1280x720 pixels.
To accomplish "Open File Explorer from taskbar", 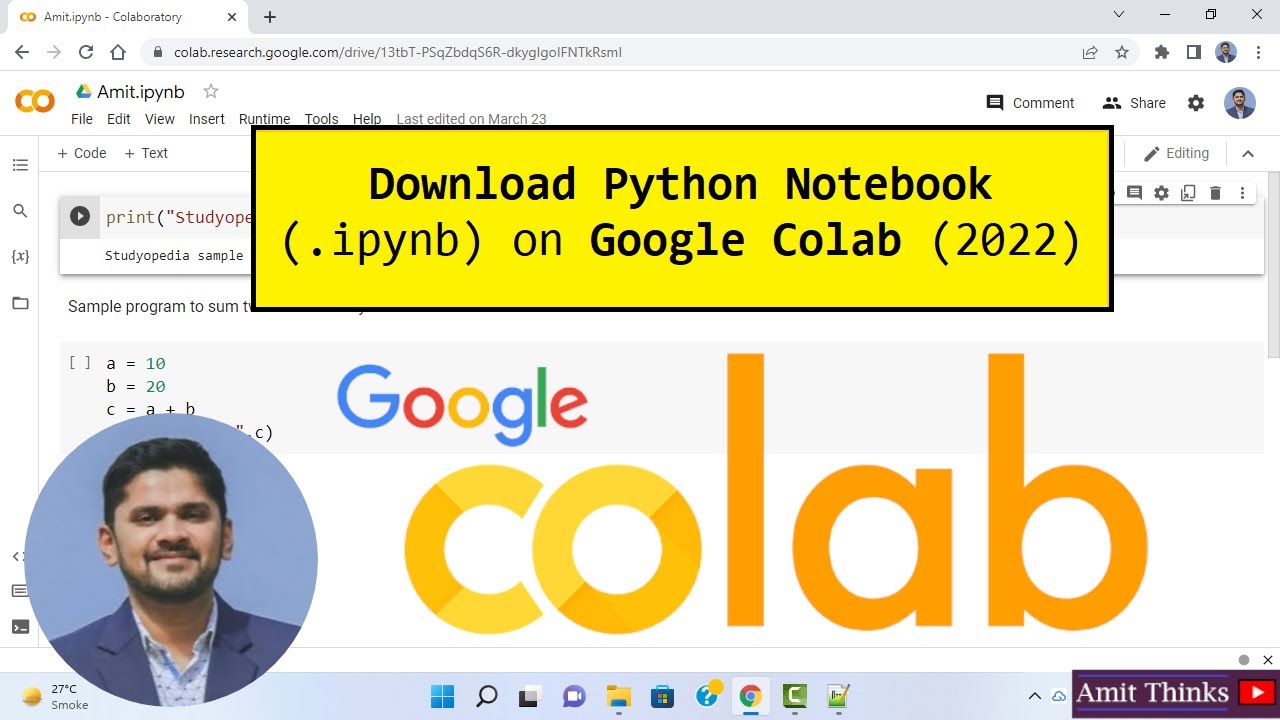I will [619, 696].
